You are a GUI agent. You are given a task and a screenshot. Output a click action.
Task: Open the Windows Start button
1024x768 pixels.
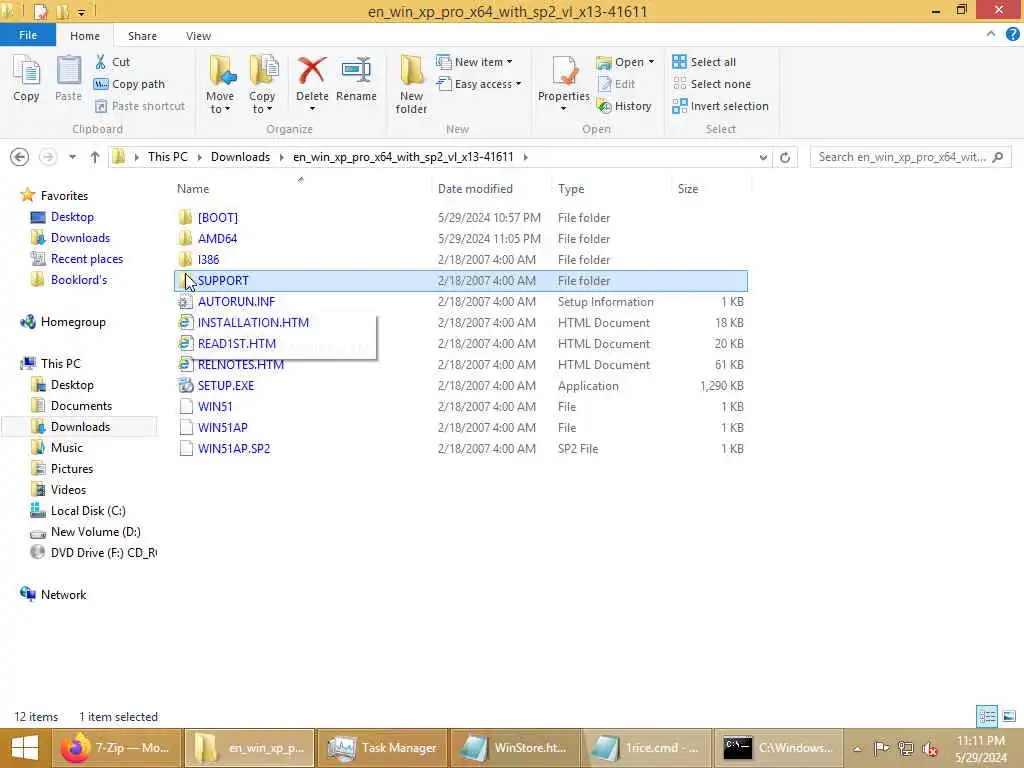(x=25, y=748)
